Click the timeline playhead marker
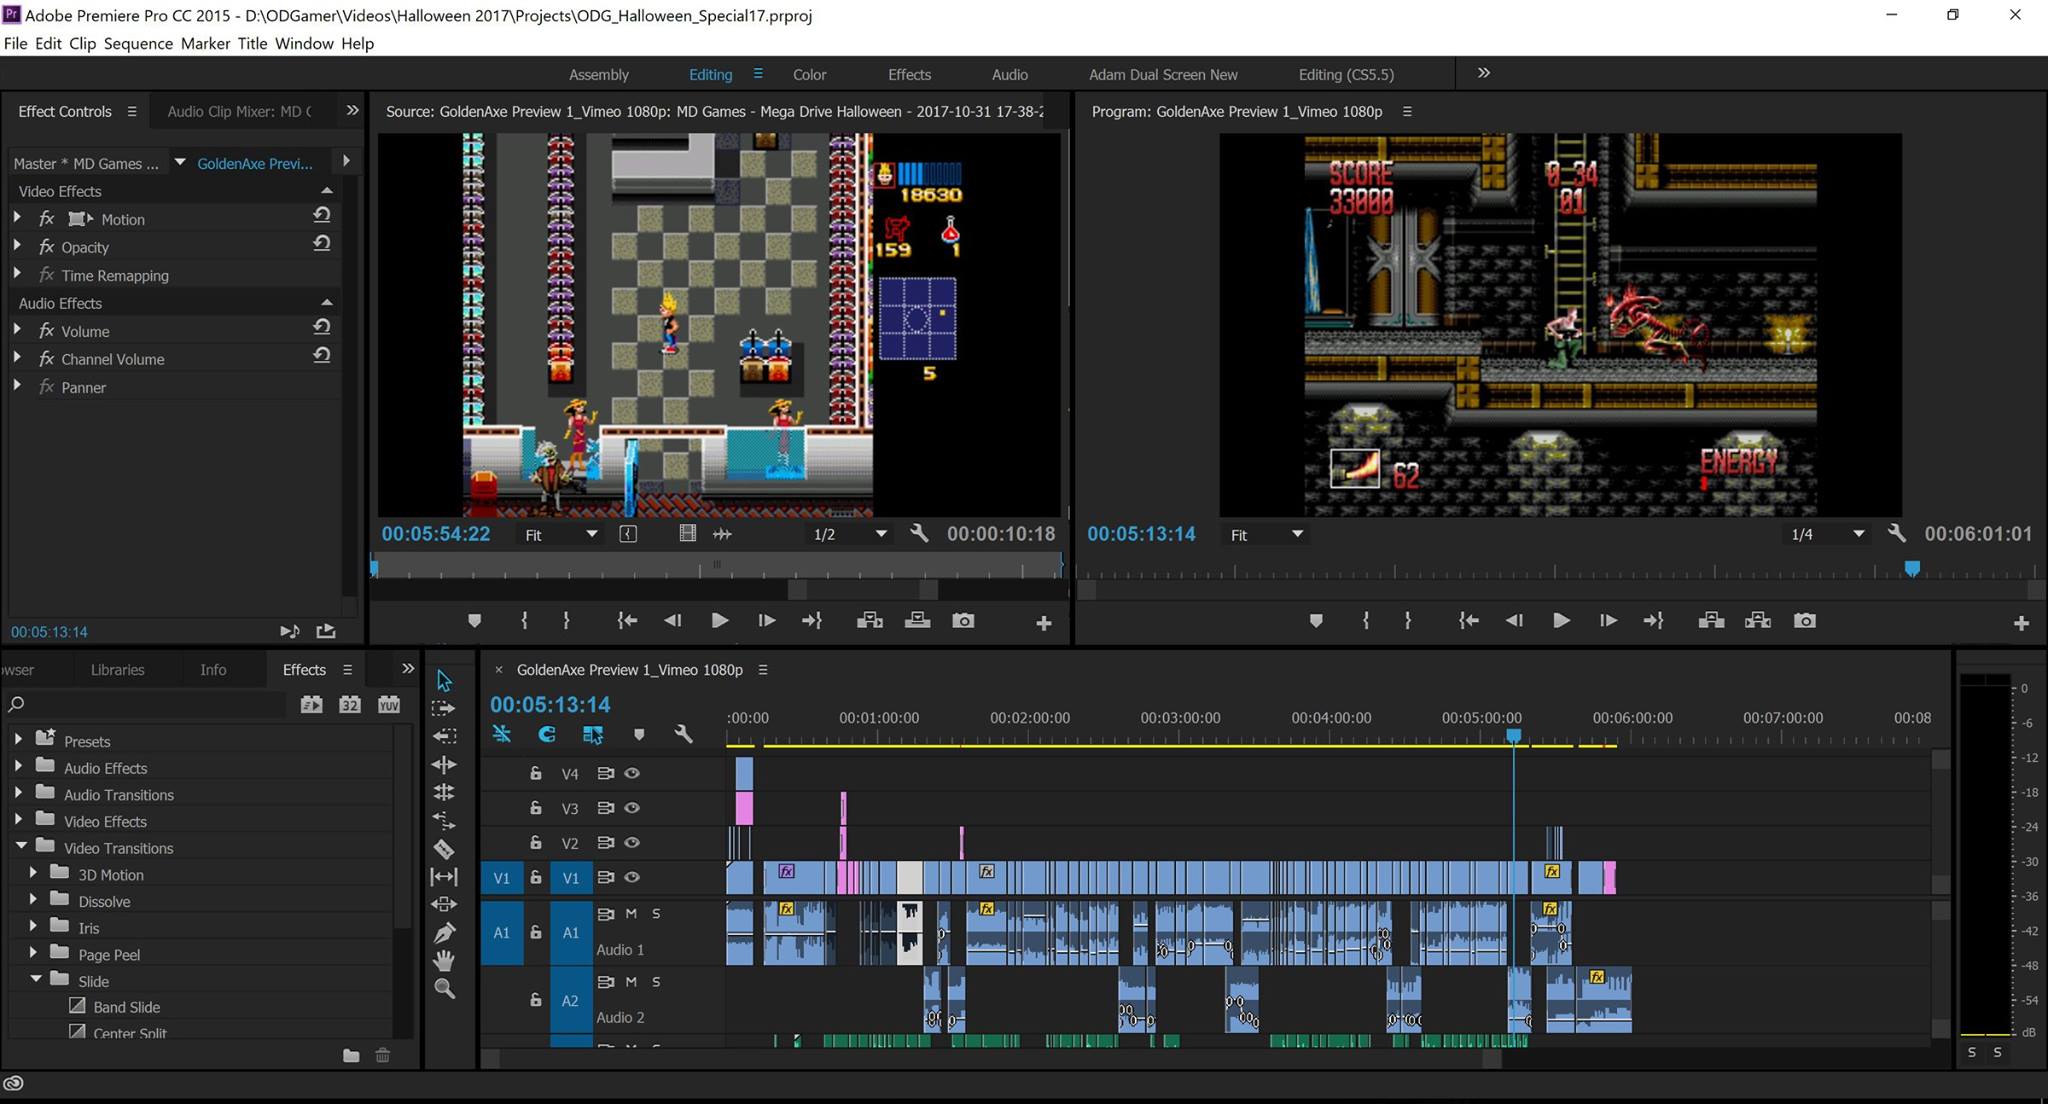The width and height of the screenshot is (2048, 1104). tap(1514, 736)
